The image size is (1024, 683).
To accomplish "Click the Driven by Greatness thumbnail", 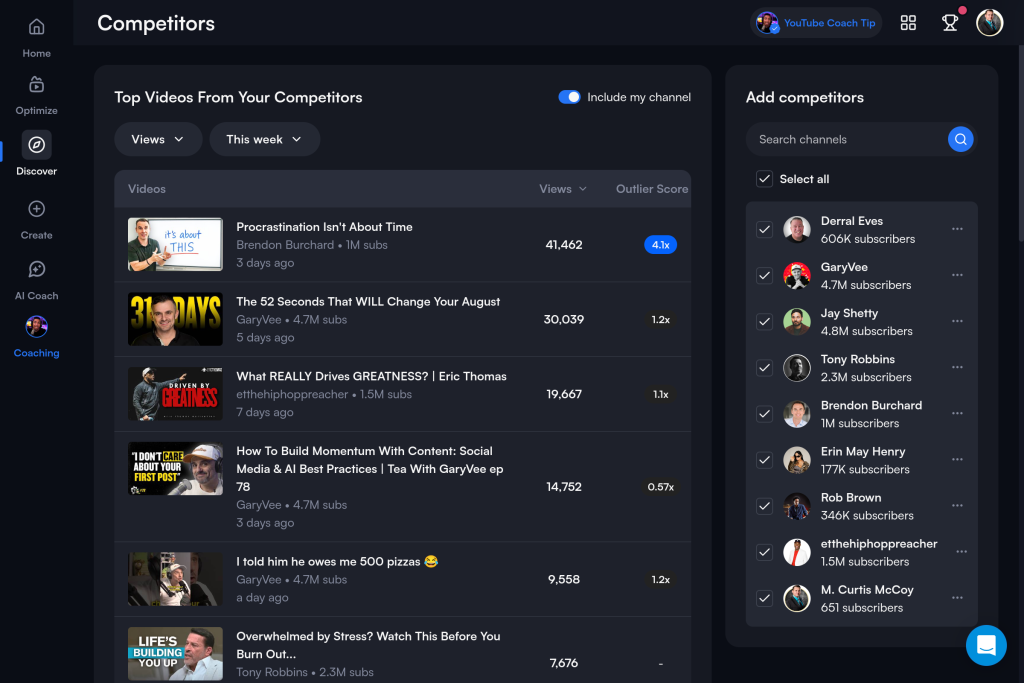I will click(175, 394).
